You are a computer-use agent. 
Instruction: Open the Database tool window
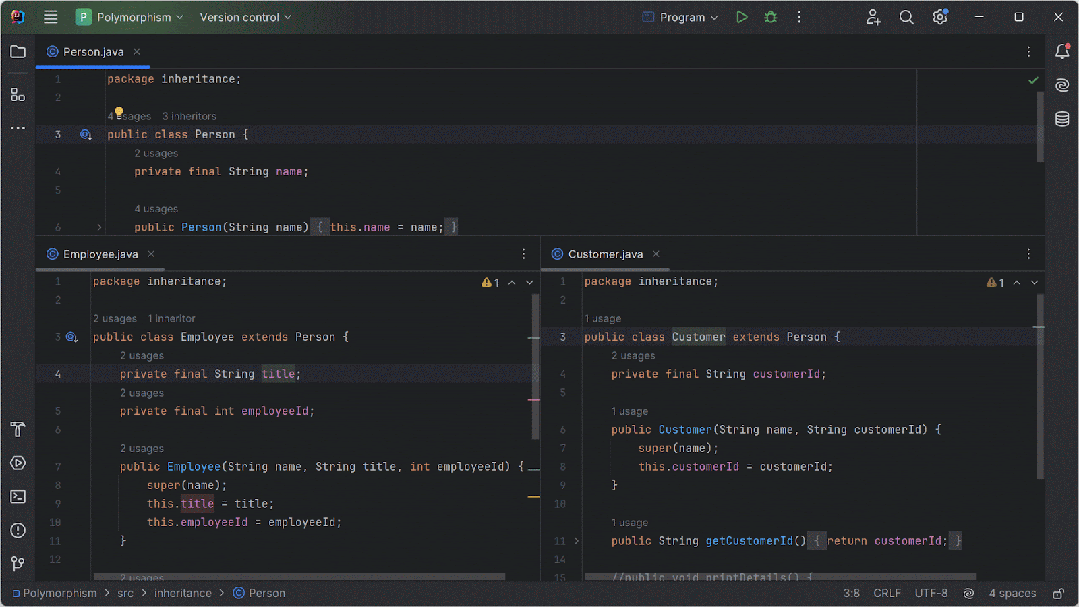point(1062,118)
